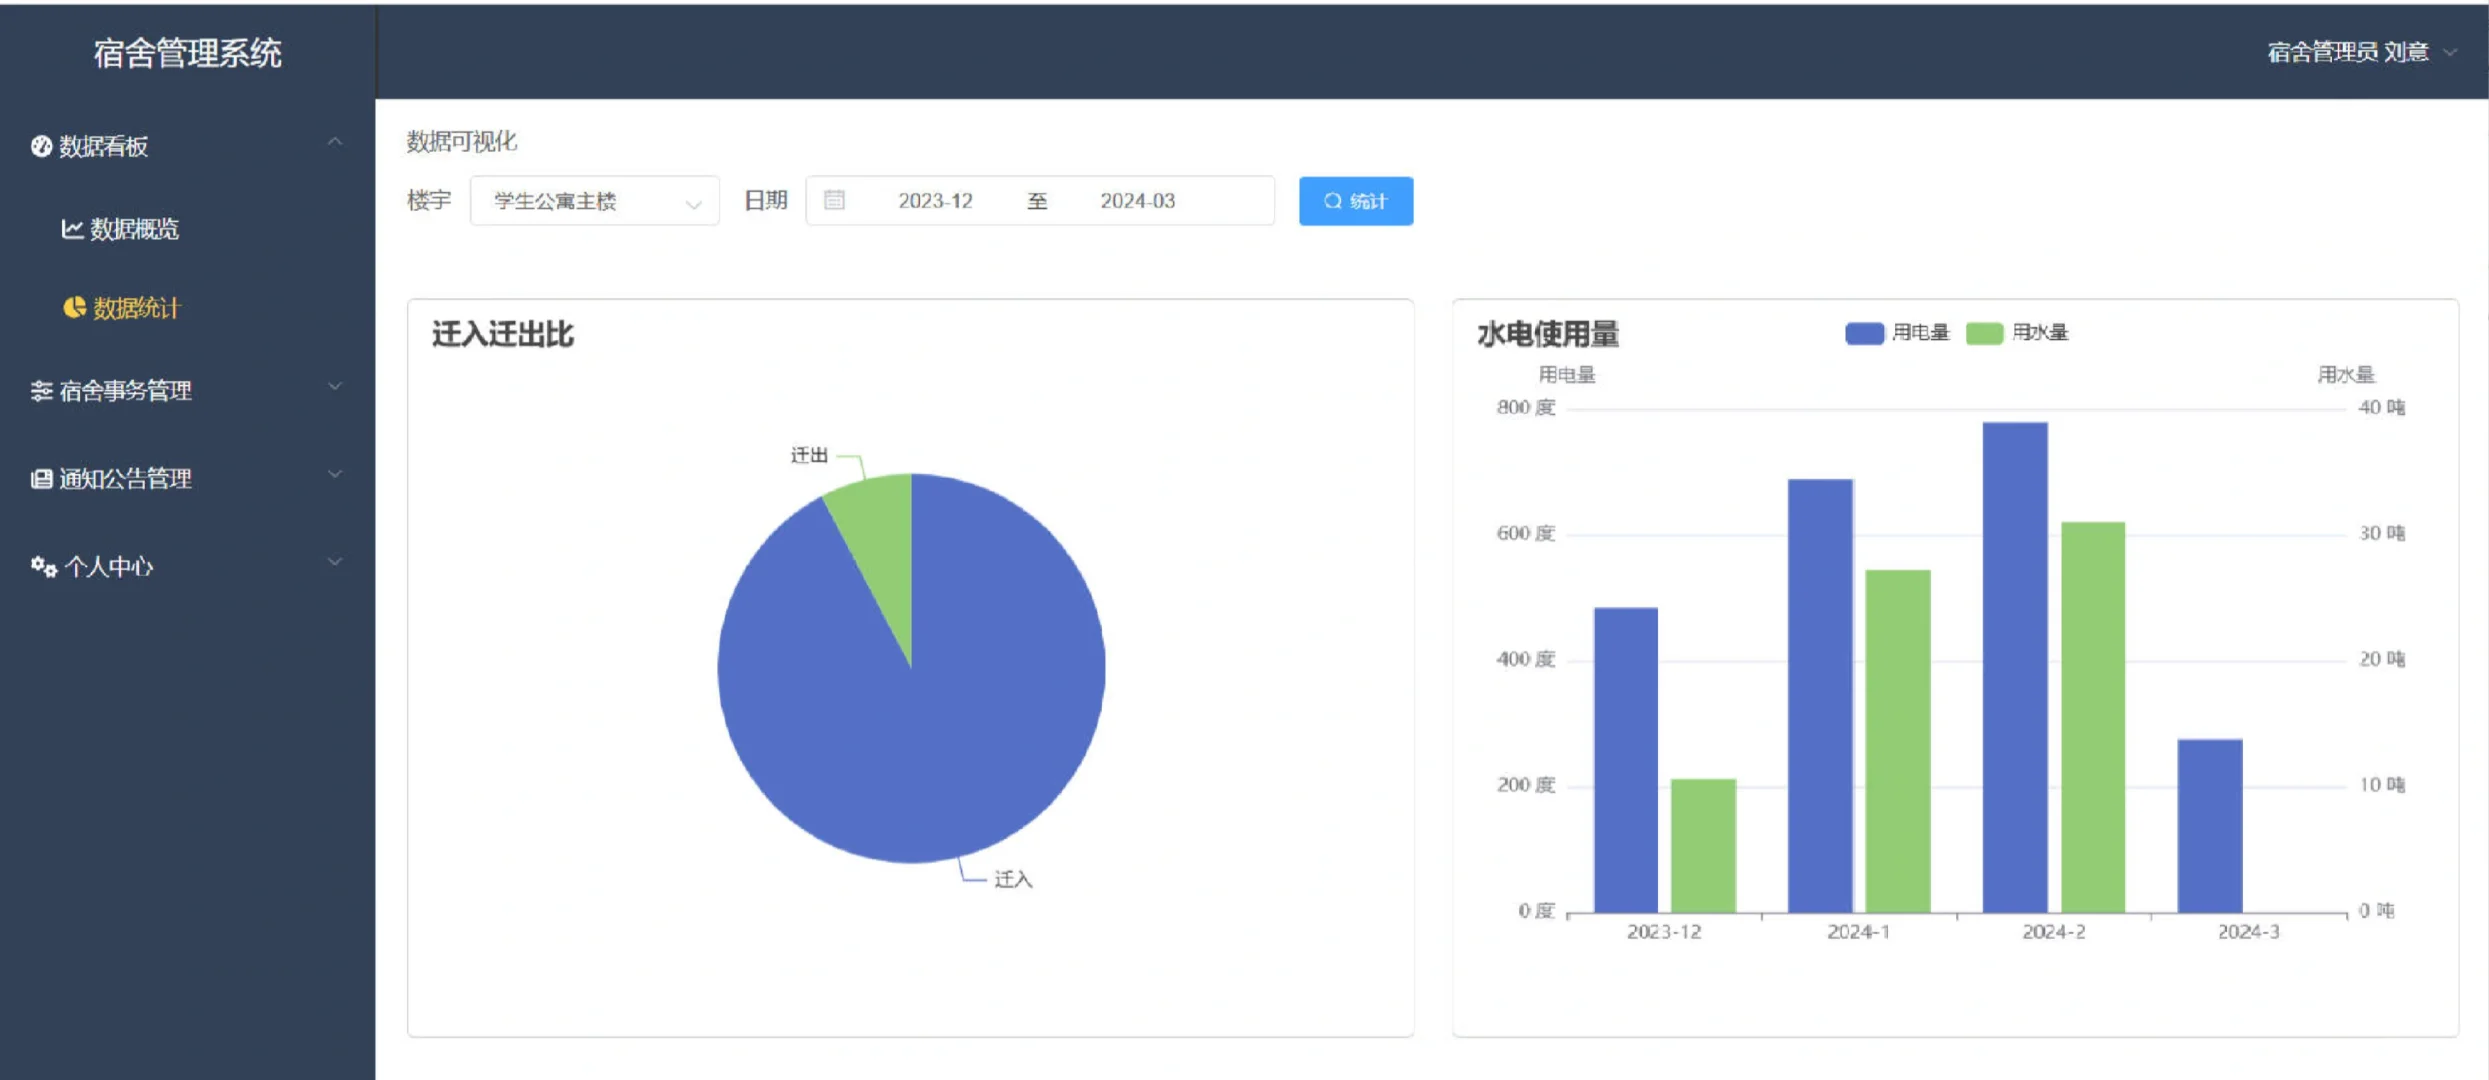Viewport: 2489px width, 1080px height.
Task: Select 数据概览 menu item
Action: coord(187,229)
